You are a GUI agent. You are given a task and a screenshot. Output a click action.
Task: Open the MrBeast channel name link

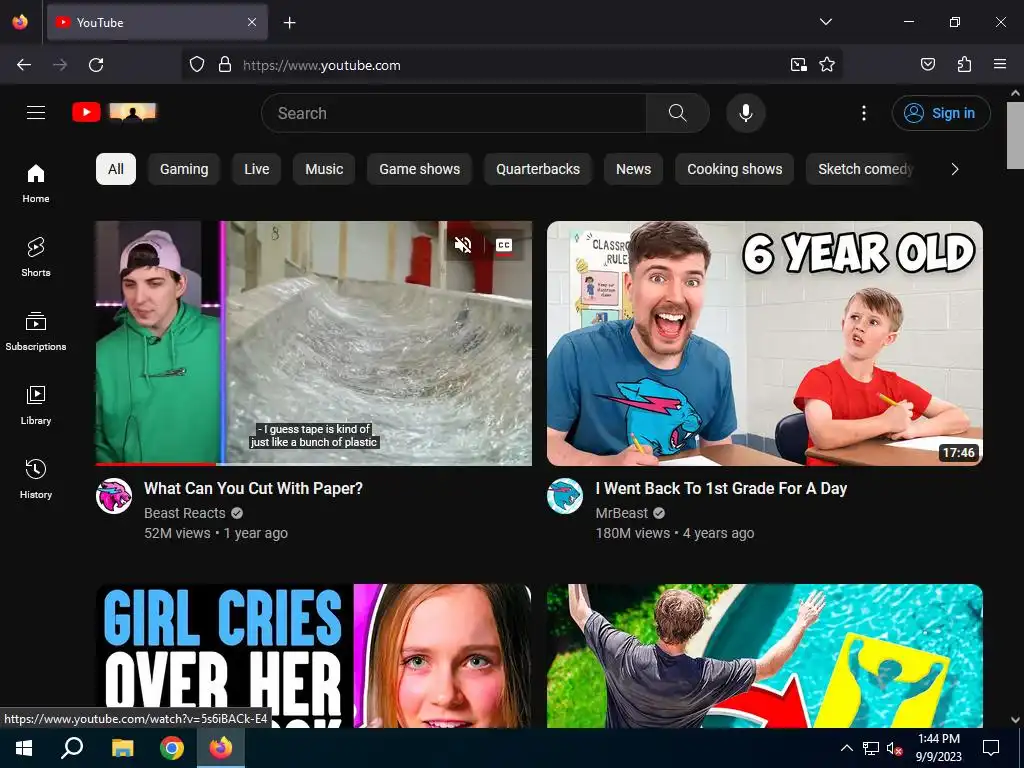click(622, 513)
